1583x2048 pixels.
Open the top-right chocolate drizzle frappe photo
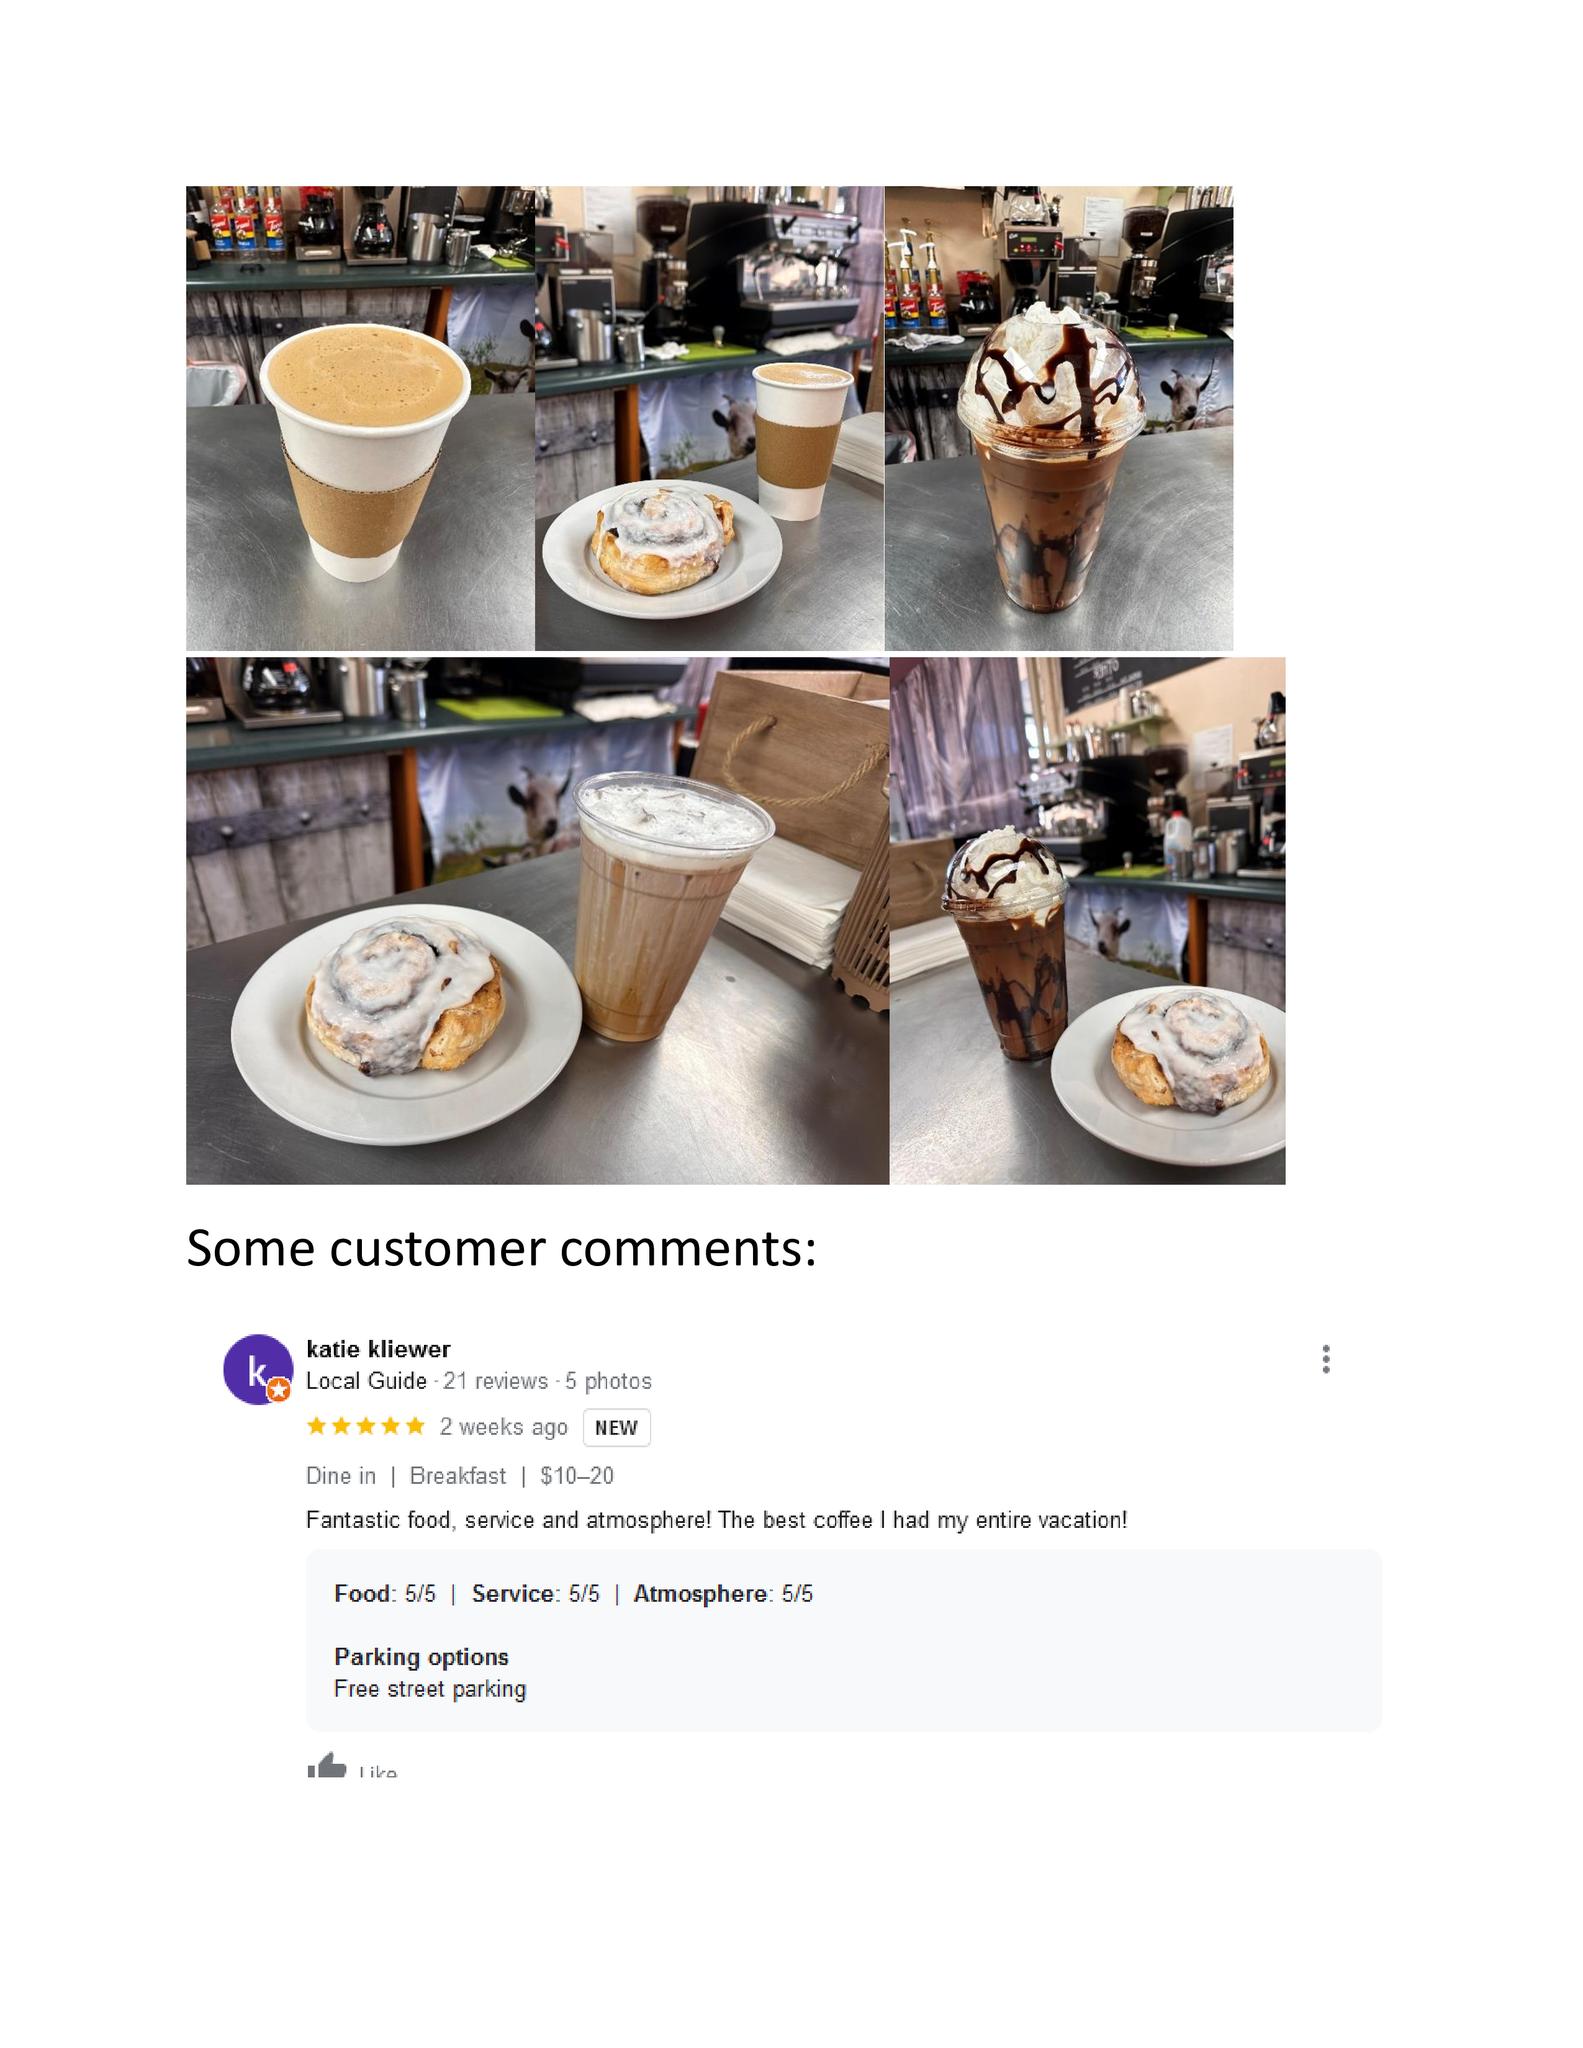point(1059,418)
